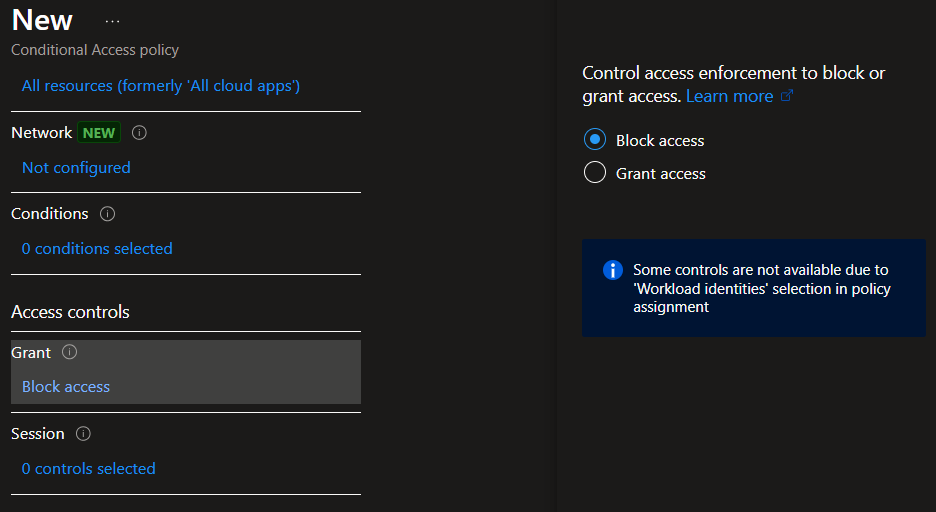
Task: Click the 'Control access enforcement' description text
Action: click(734, 84)
